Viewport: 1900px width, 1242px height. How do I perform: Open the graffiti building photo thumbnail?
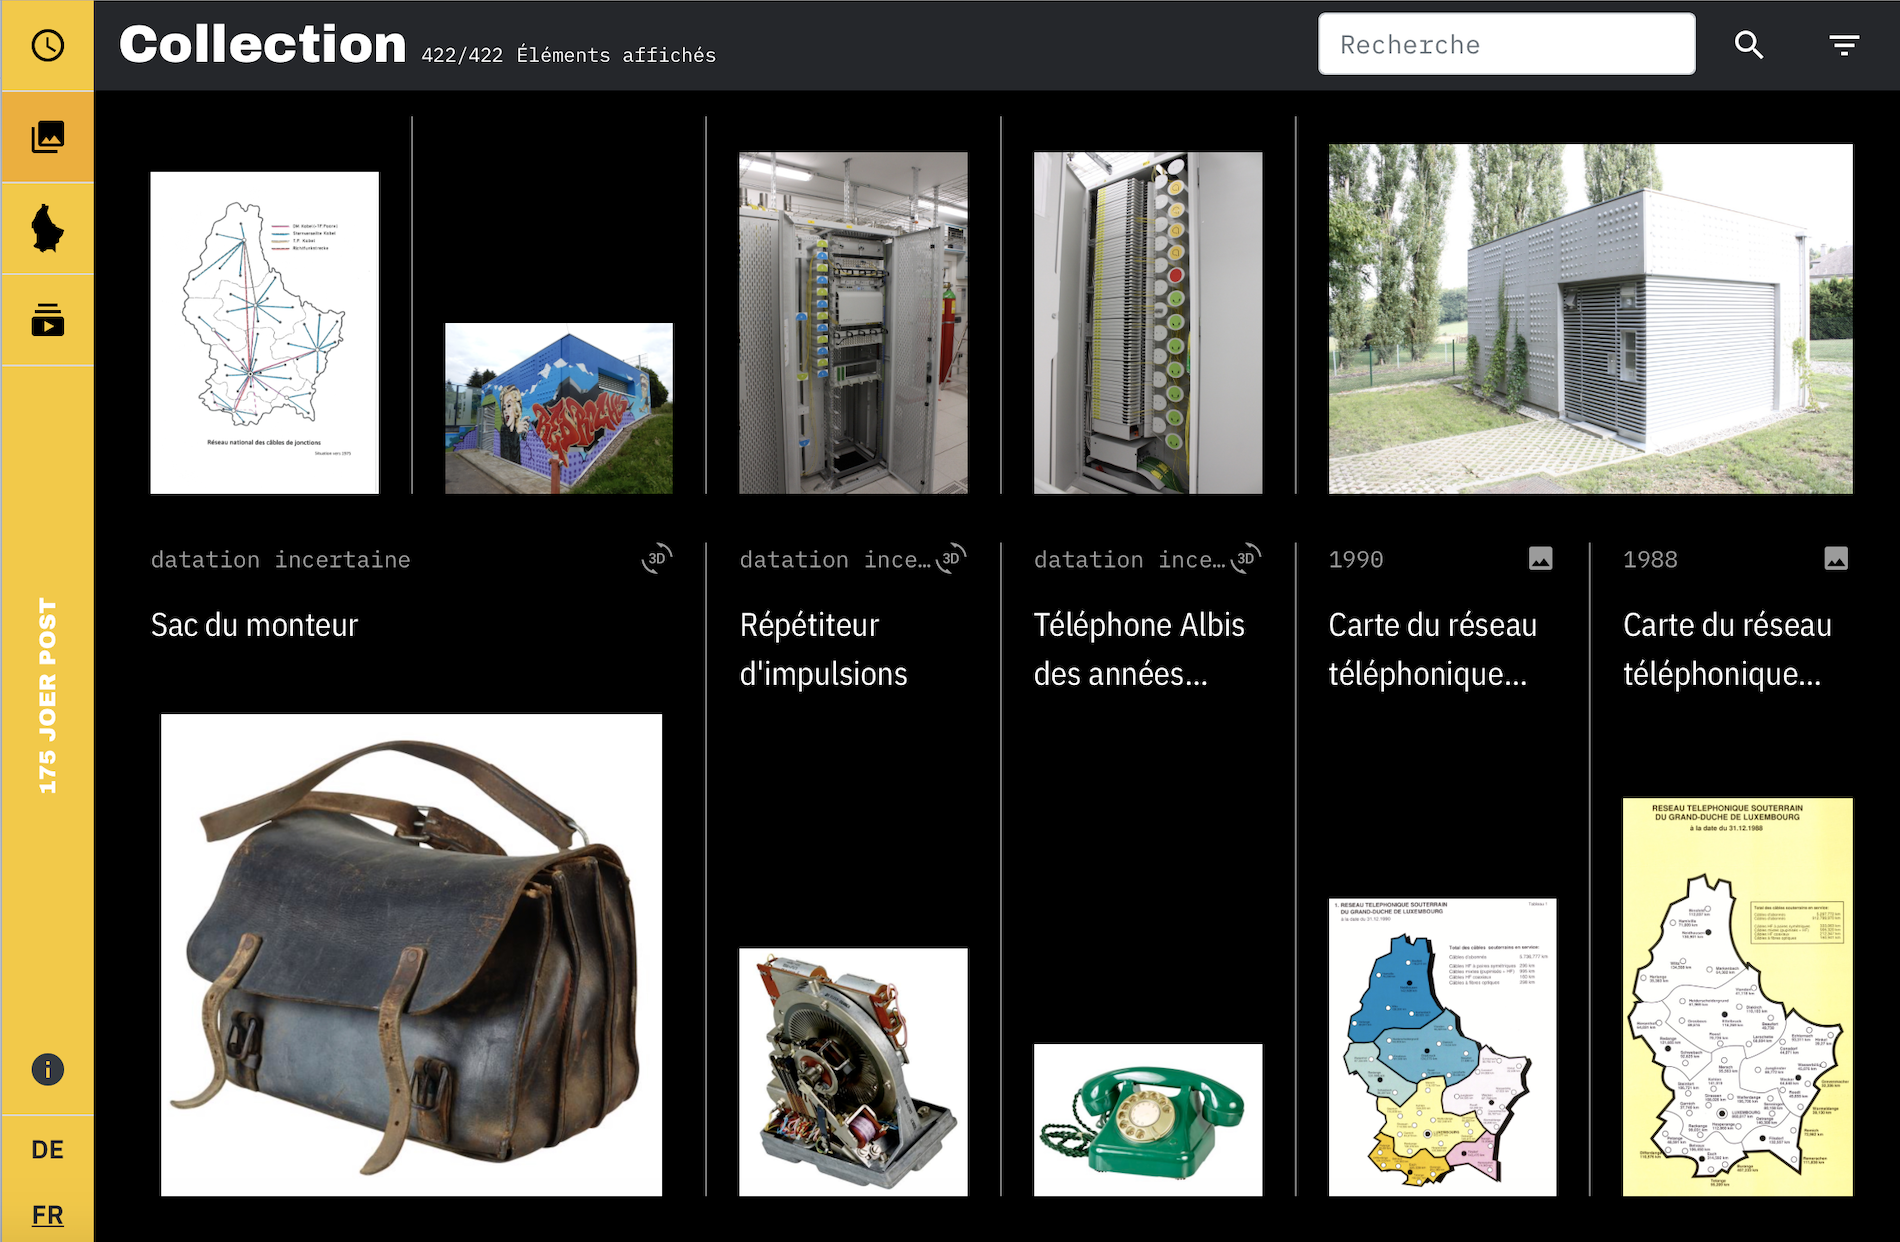(558, 408)
